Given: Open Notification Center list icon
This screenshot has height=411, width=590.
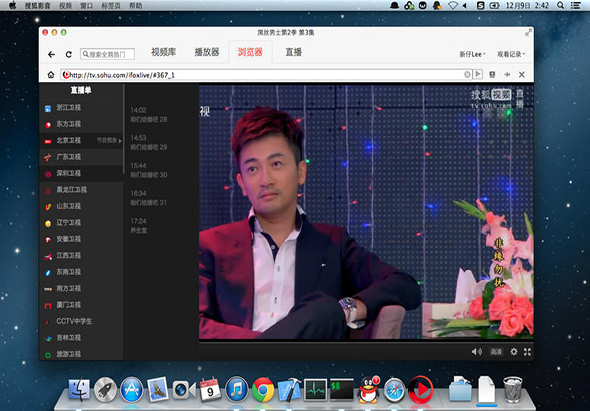Looking at the screenshot, I should (x=575, y=5).
